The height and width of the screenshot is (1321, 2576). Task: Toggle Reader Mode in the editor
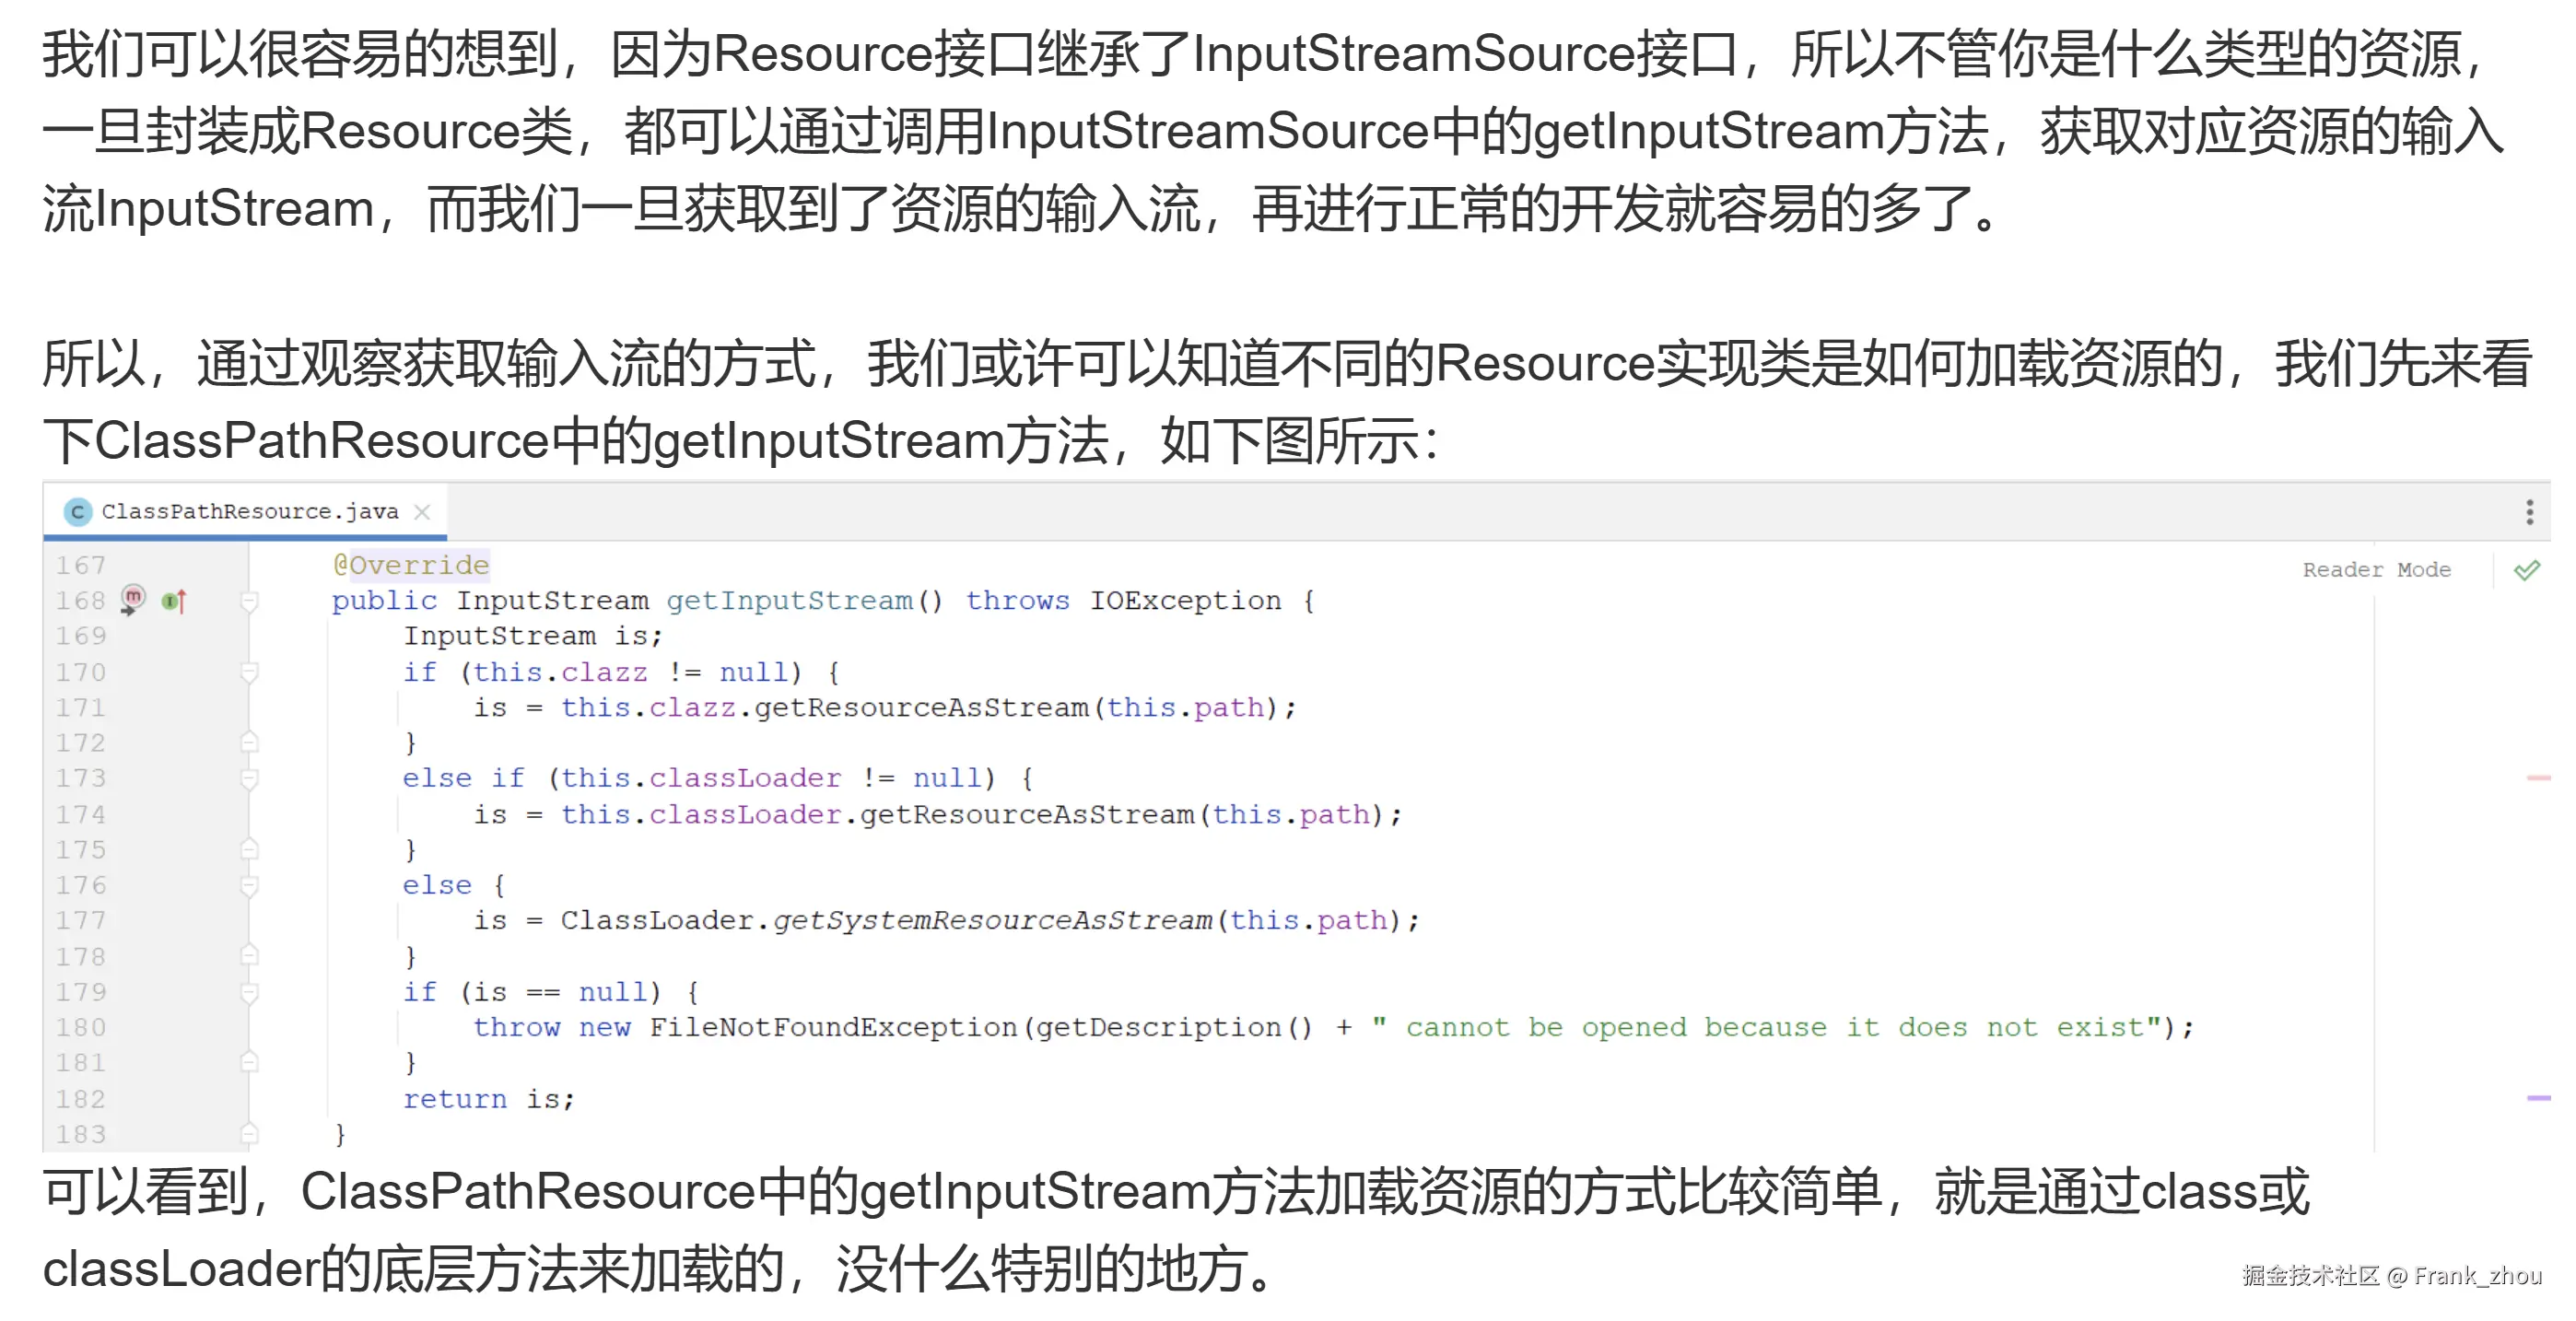pos(2376,570)
